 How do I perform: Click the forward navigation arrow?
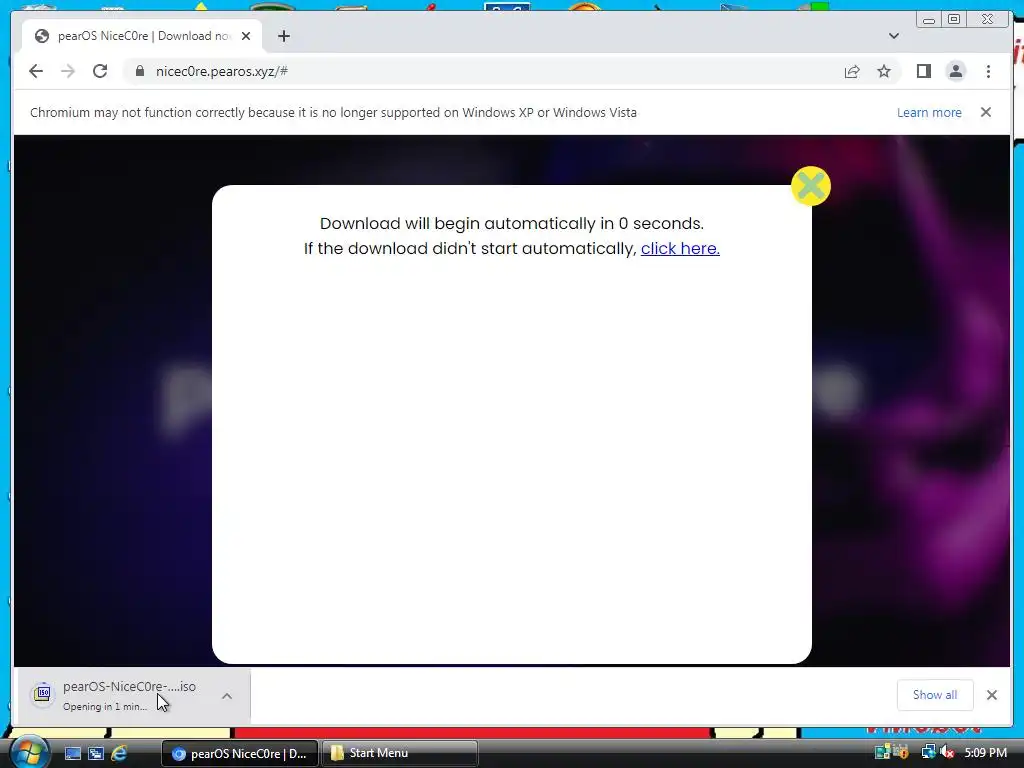68,71
